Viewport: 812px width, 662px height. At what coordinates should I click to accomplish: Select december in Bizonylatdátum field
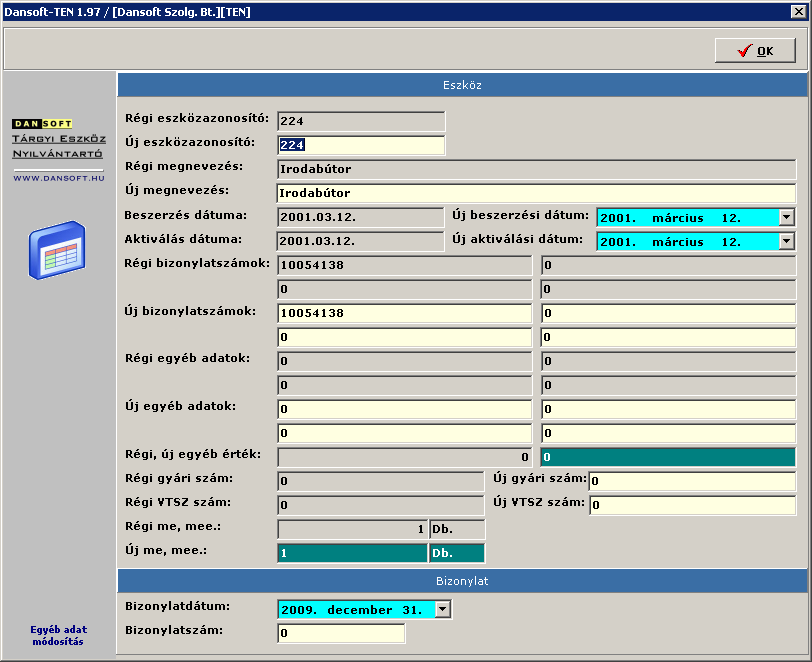coord(359,610)
